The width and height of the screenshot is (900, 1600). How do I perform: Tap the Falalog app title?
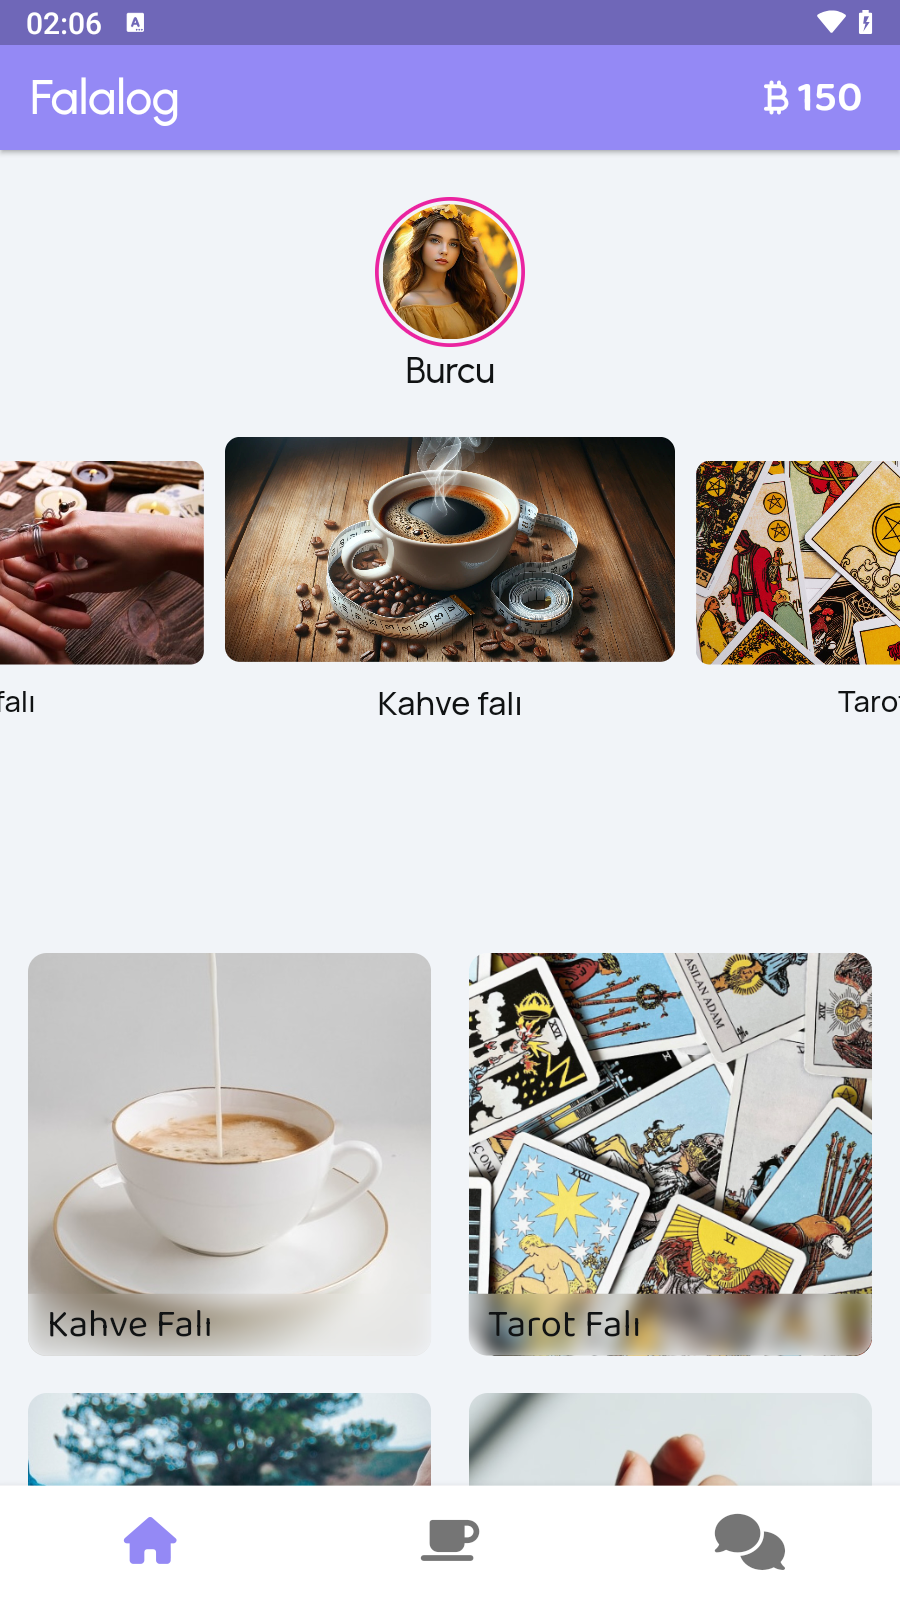105,99
